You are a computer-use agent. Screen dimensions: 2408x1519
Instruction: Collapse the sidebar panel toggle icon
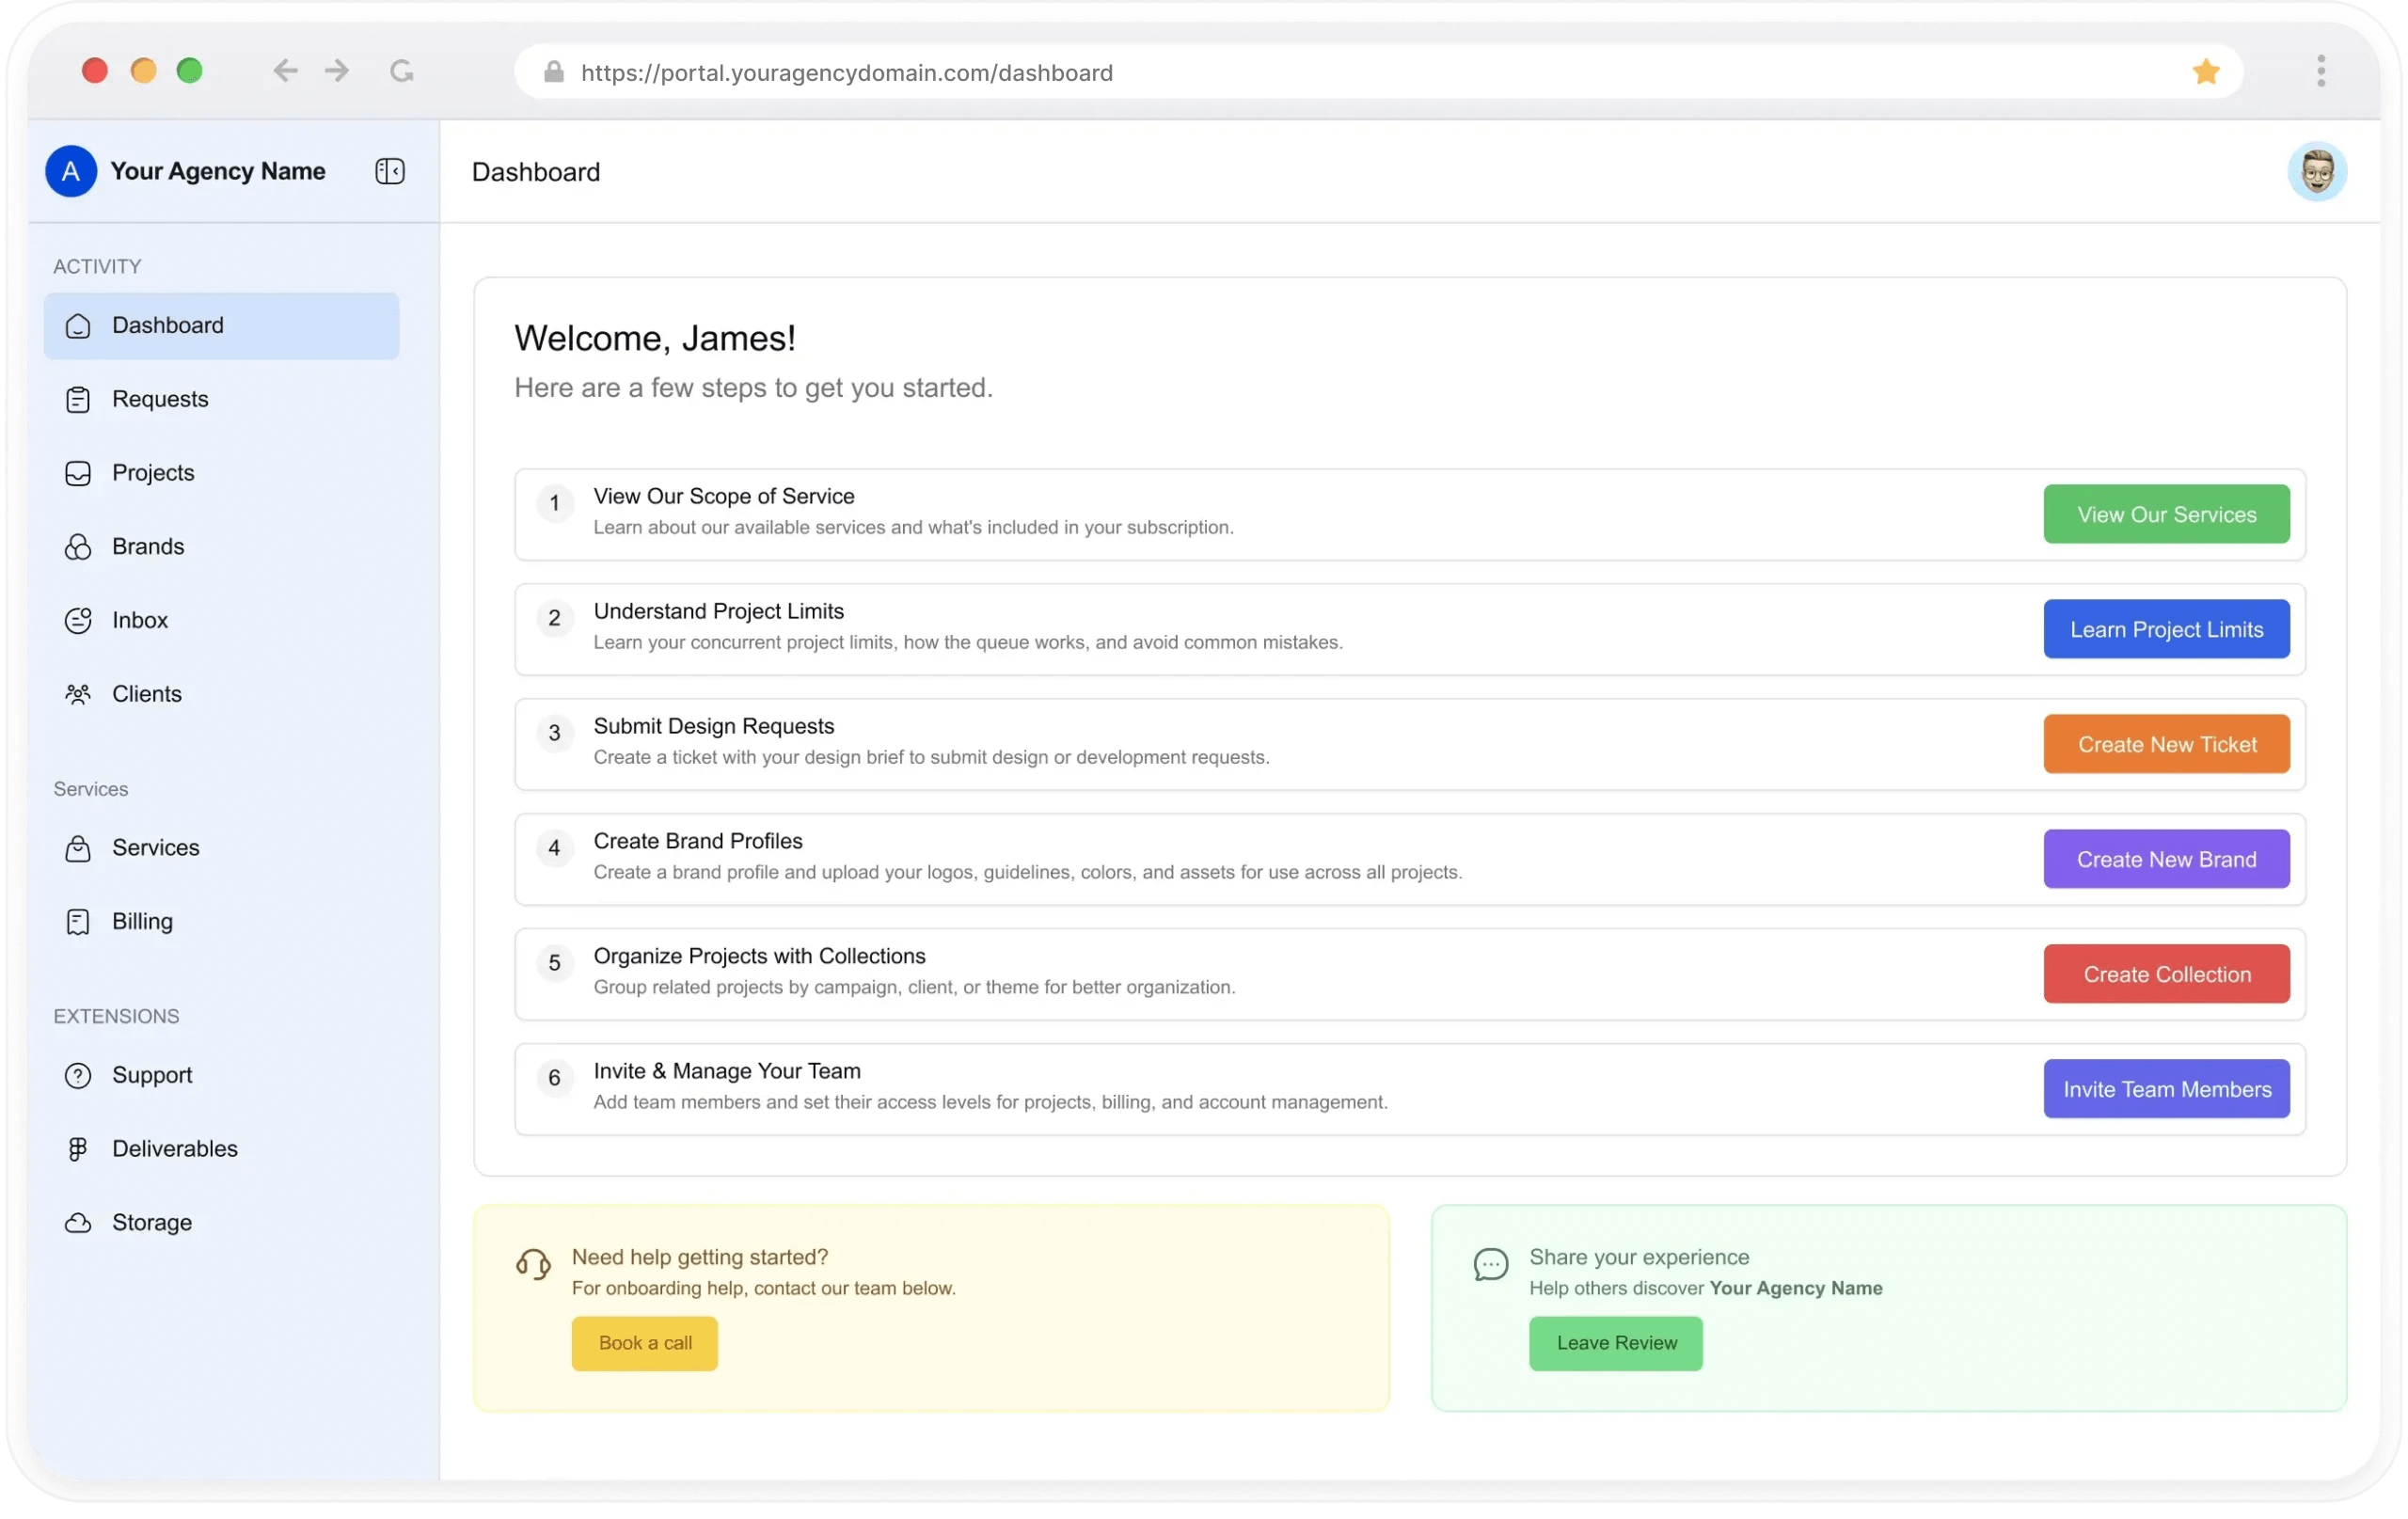click(x=390, y=171)
